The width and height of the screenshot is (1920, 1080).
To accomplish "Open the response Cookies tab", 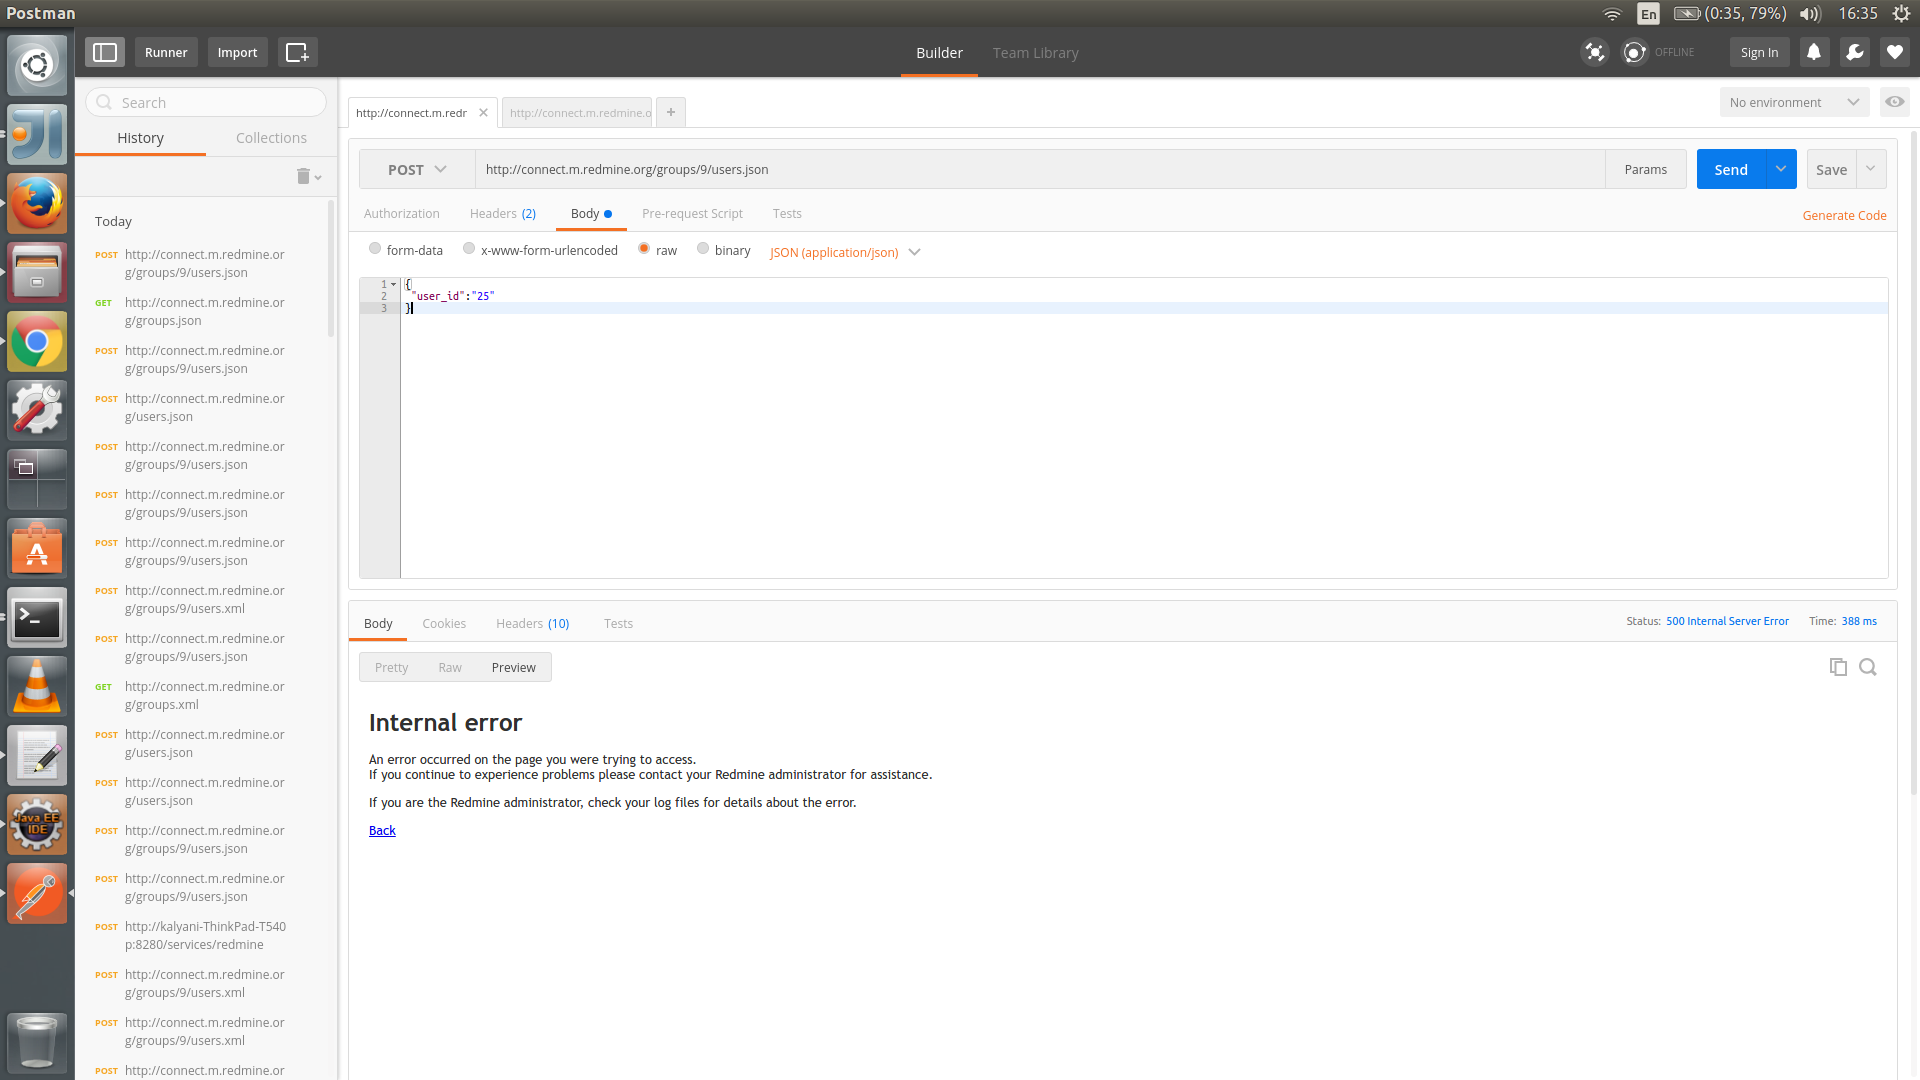I will point(444,623).
